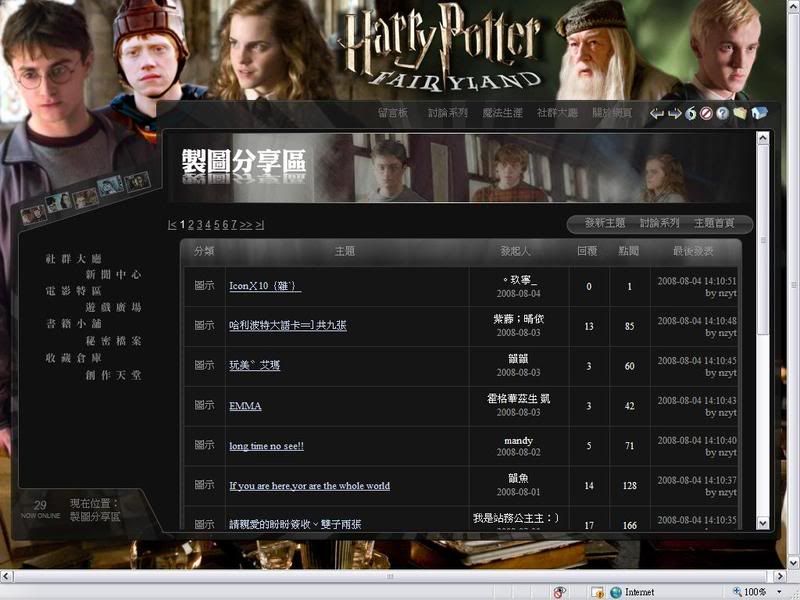Click author name 霍格華茲生 凱
This screenshot has width=800, height=600.
tap(518, 398)
